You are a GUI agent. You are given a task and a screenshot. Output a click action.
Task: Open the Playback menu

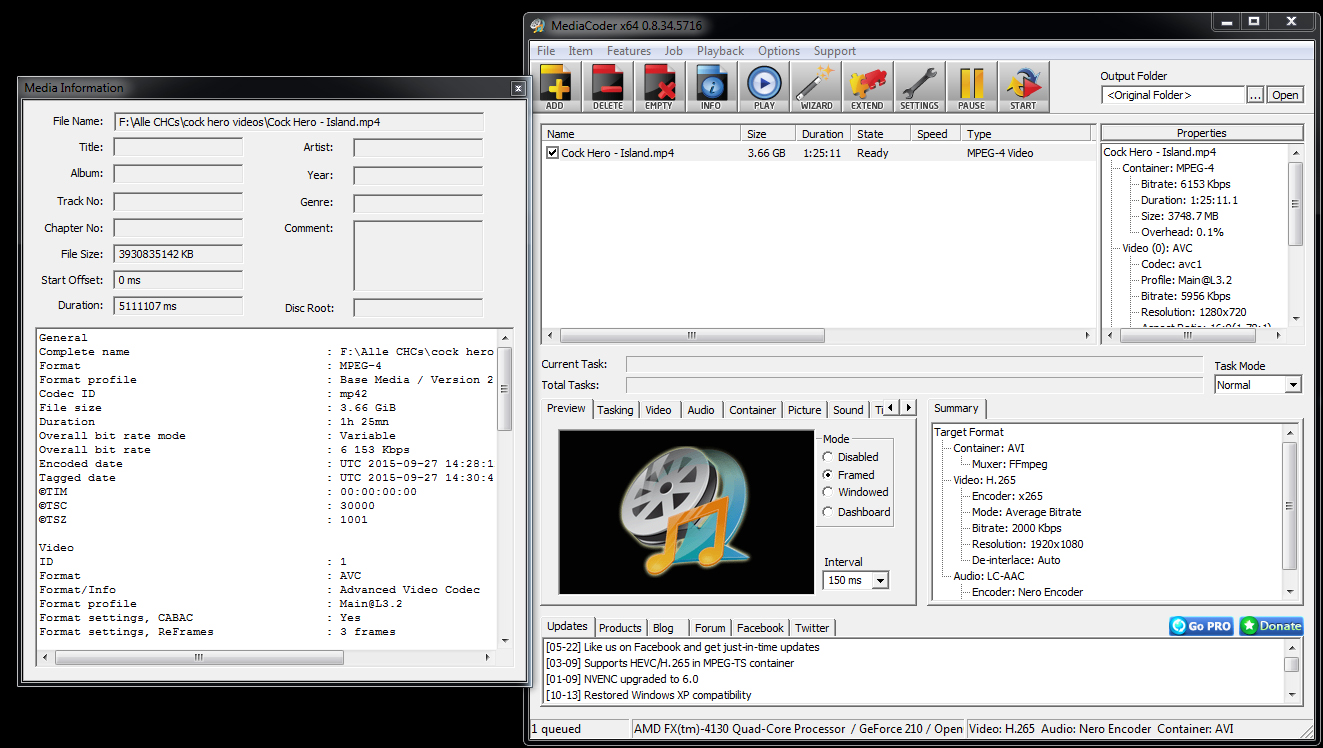pyautogui.click(x=720, y=51)
